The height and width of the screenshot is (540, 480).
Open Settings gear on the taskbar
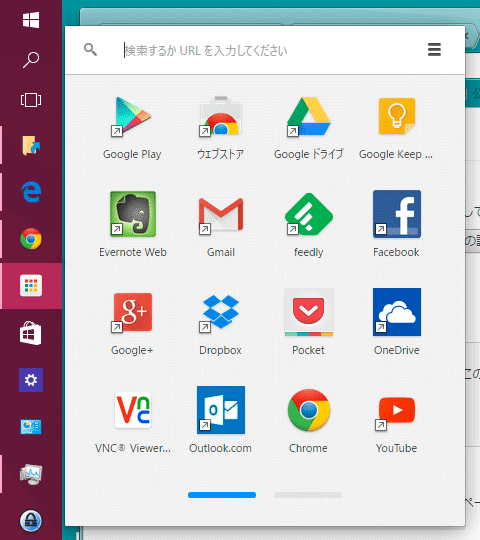click(31, 380)
